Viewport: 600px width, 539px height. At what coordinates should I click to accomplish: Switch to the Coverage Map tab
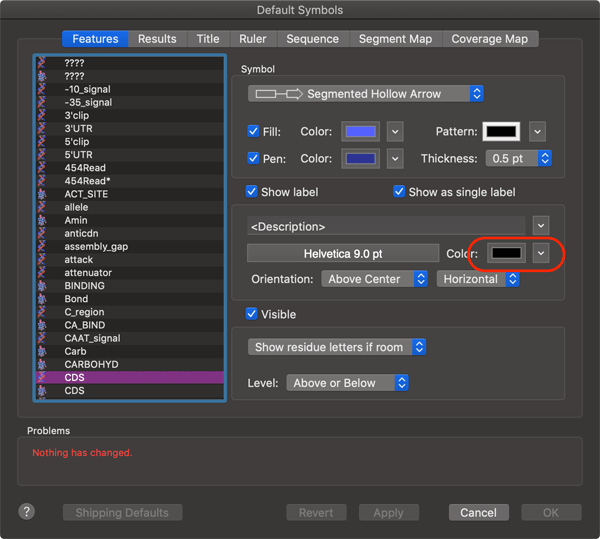pos(490,39)
